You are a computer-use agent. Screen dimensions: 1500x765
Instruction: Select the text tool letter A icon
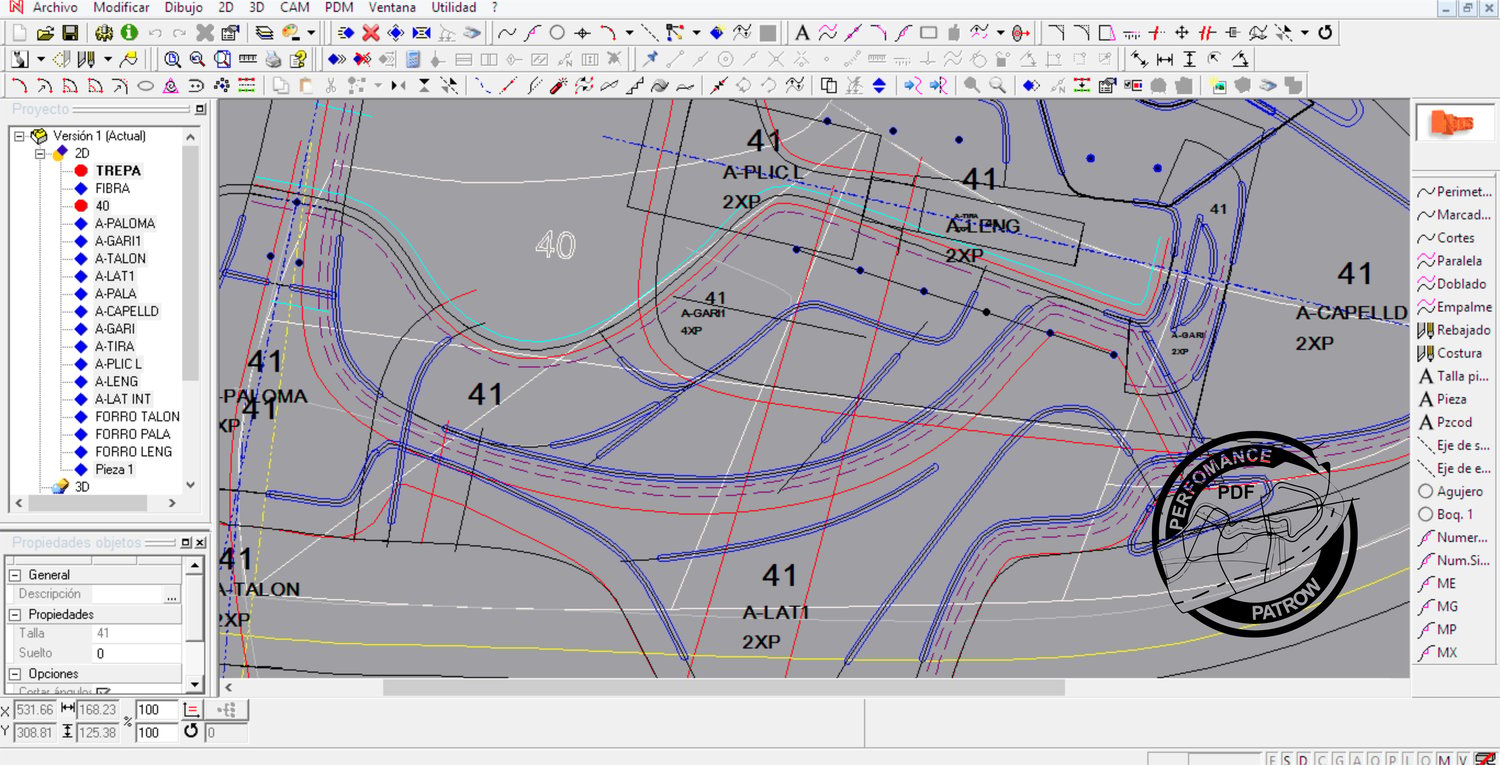click(x=802, y=33)
